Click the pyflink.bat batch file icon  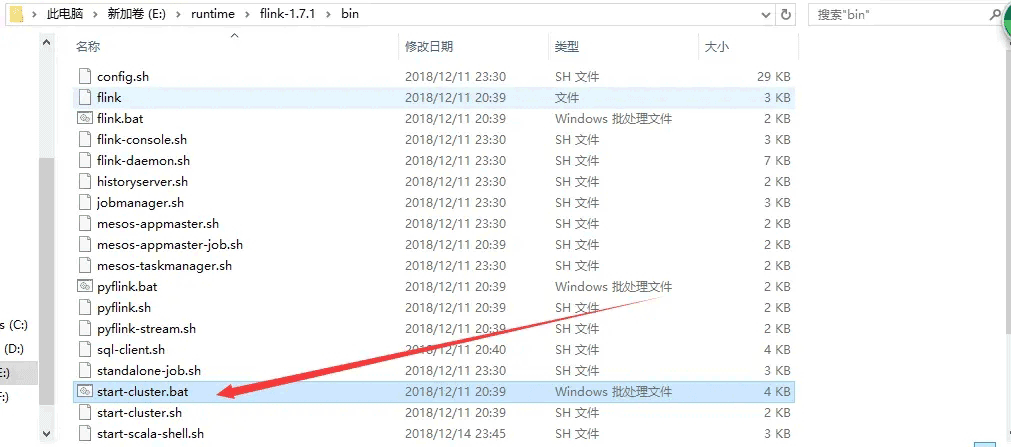coord(85,286)
